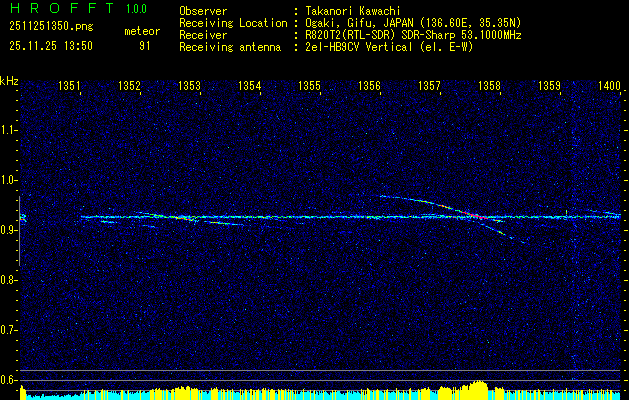Click the 0.9 kHz axis label
Screen dimensions: 629x400
[x=8, y=230]
